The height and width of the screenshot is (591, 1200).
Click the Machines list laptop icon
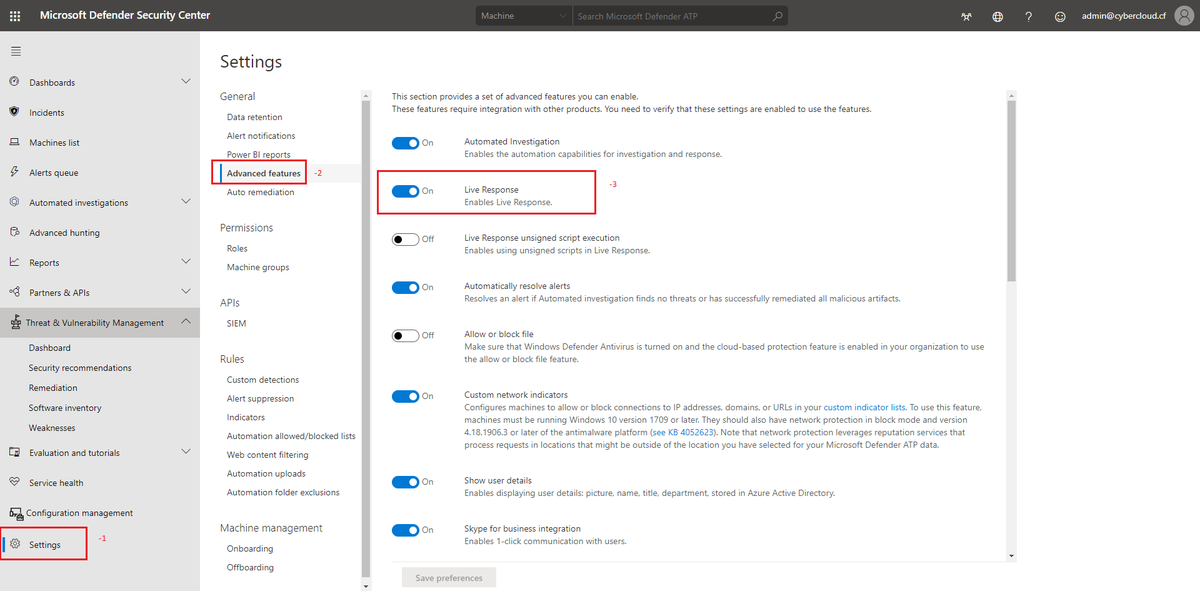click(x=14, y=142)
